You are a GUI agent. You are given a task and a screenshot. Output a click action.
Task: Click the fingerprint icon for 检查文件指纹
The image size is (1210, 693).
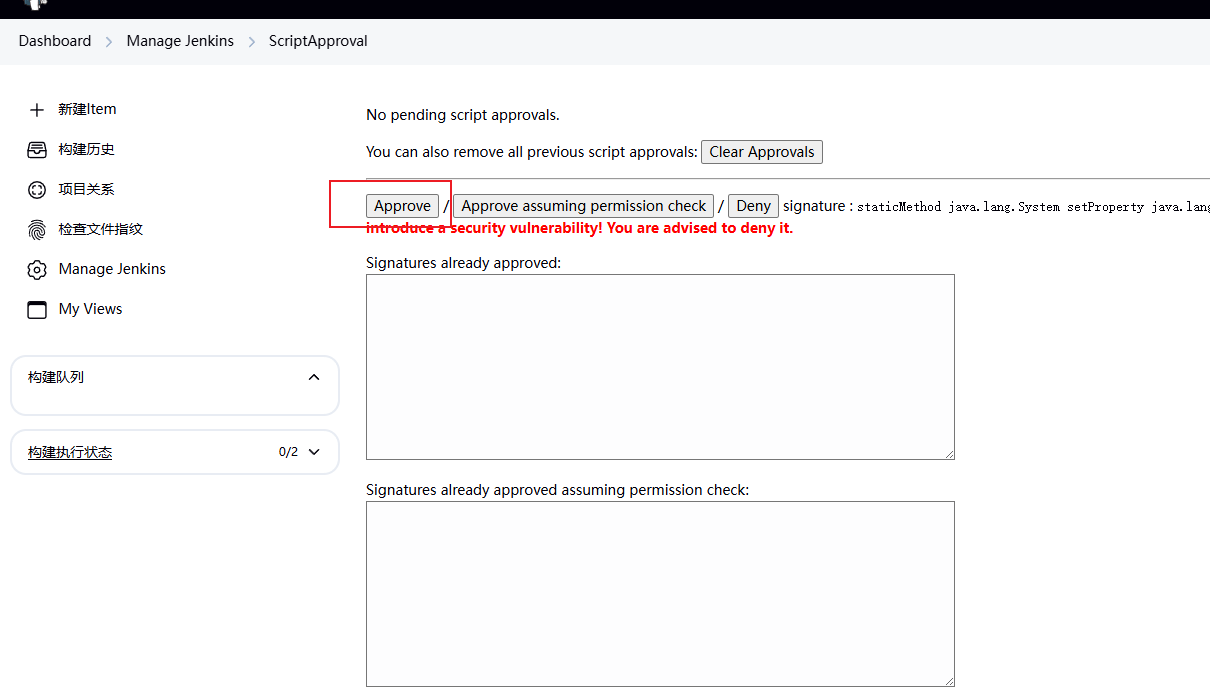[x=37, y=230]
